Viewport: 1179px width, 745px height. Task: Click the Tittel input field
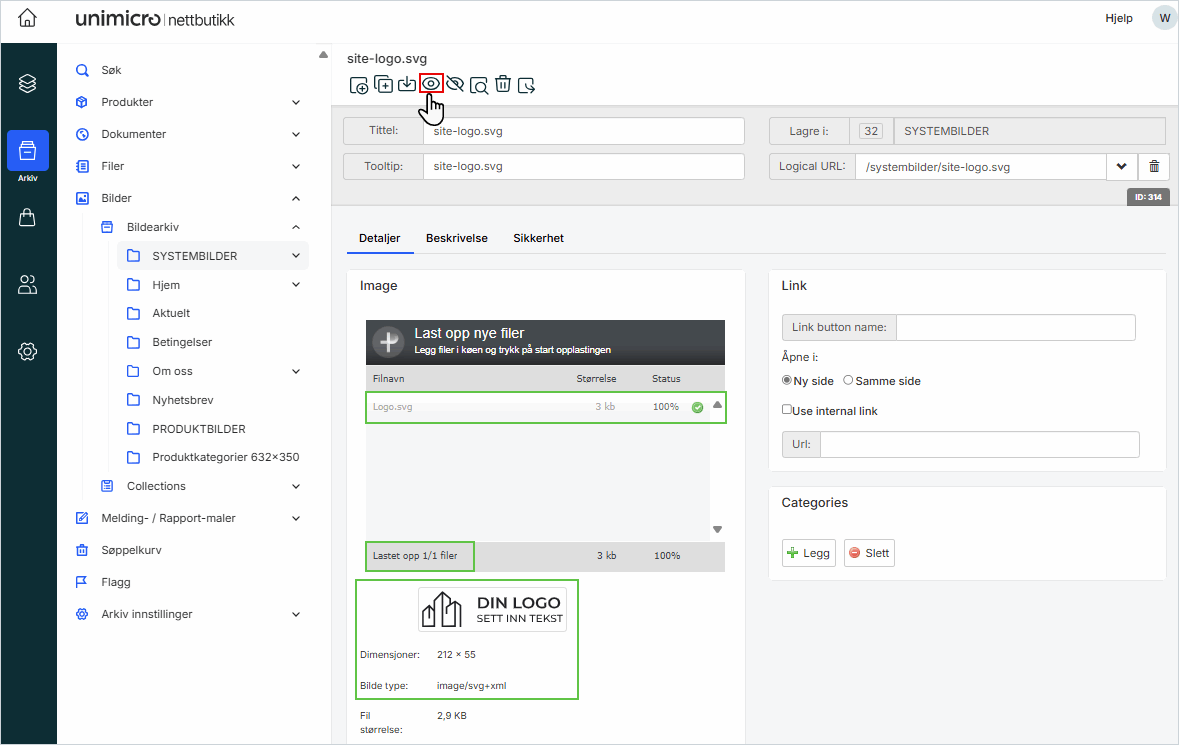click(x=583, y=131)
